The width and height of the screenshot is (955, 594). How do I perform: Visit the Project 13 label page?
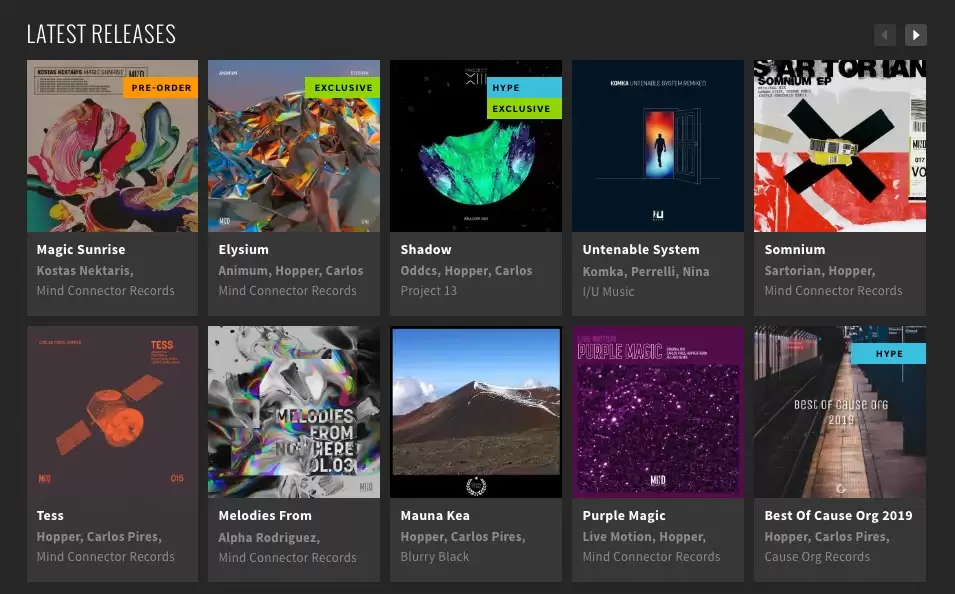(x=428, y=291)
